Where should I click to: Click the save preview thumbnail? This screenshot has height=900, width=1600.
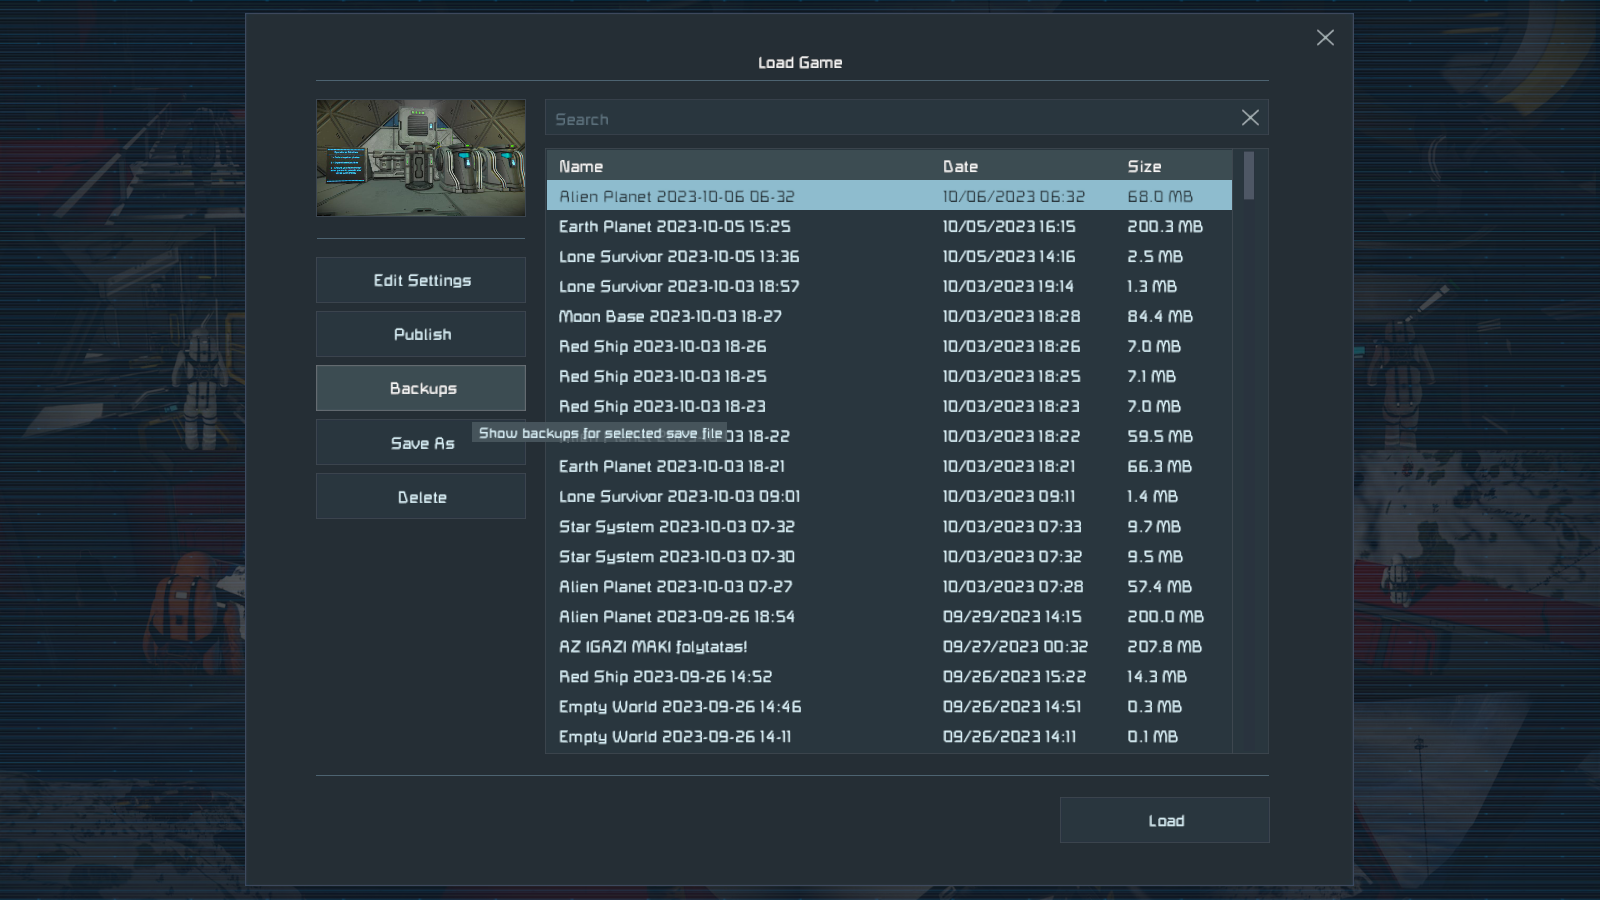(421, 158)
